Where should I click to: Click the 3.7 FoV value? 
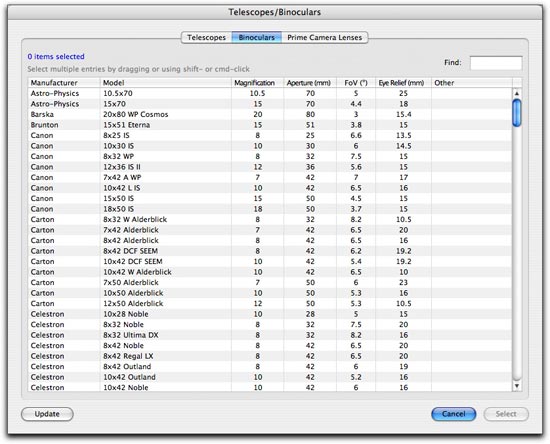356,209
